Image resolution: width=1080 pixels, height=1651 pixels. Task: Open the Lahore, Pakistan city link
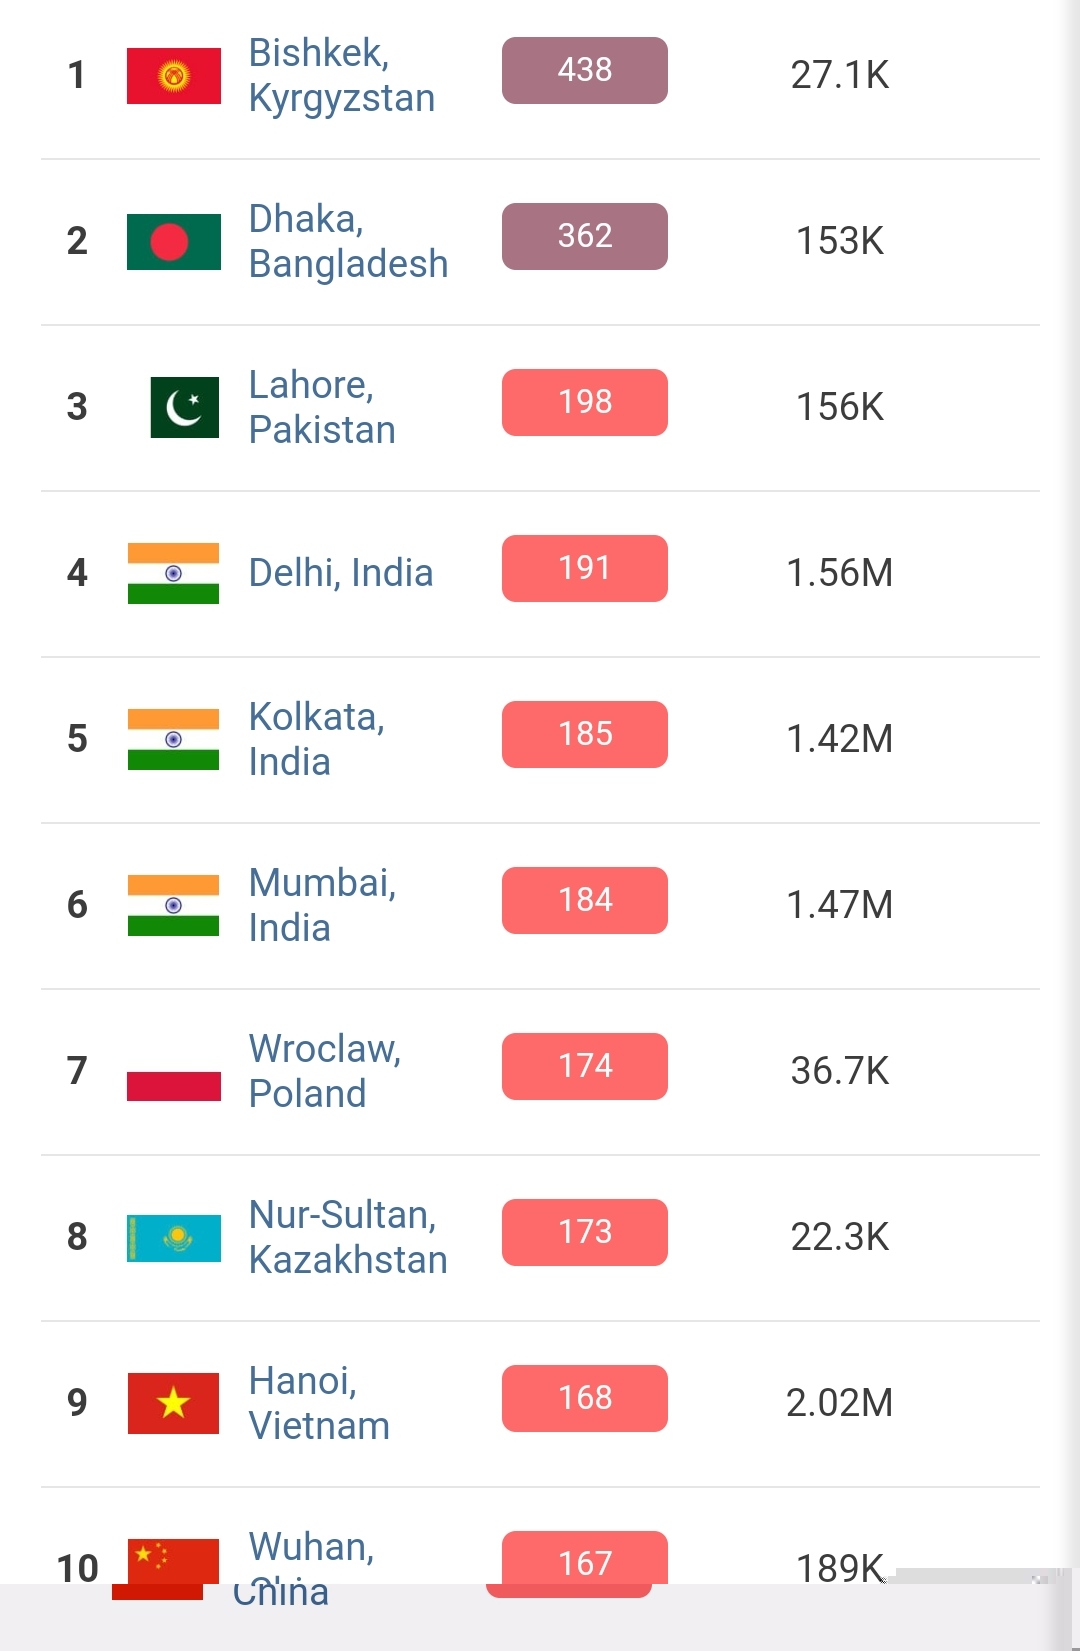321,407
